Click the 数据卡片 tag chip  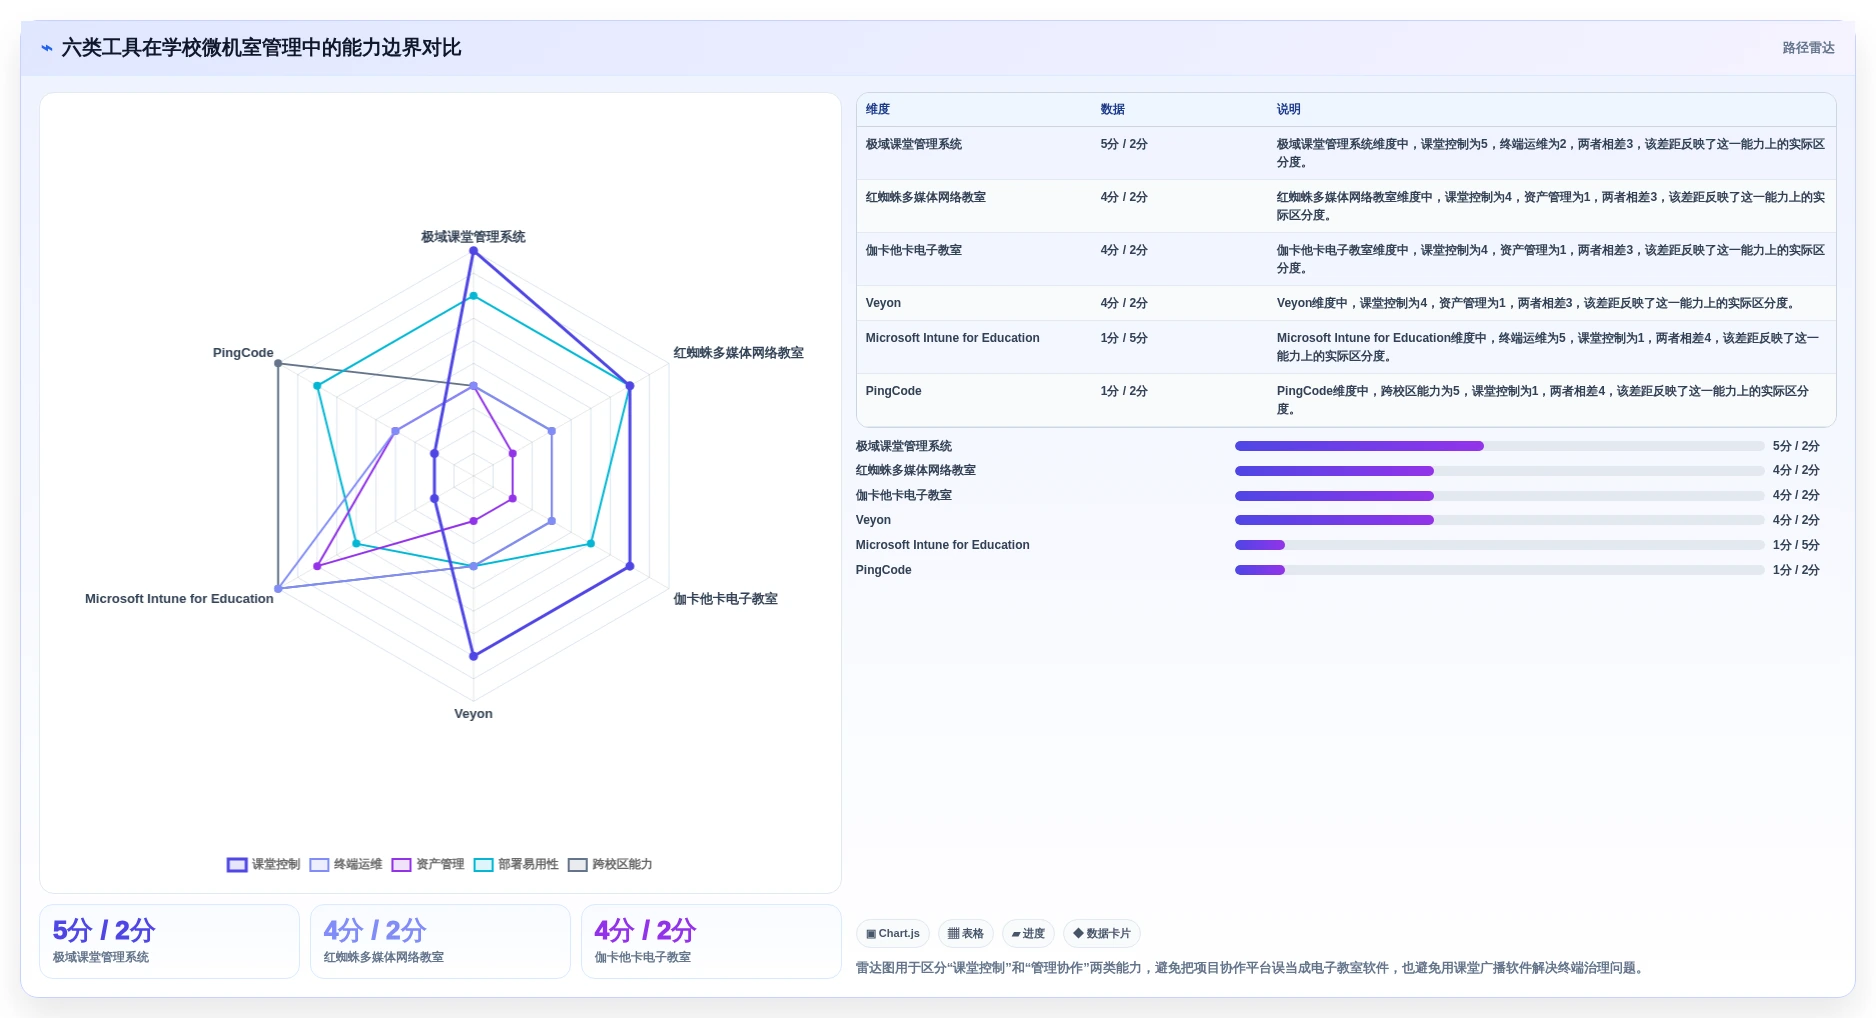tap(1102, 933)
